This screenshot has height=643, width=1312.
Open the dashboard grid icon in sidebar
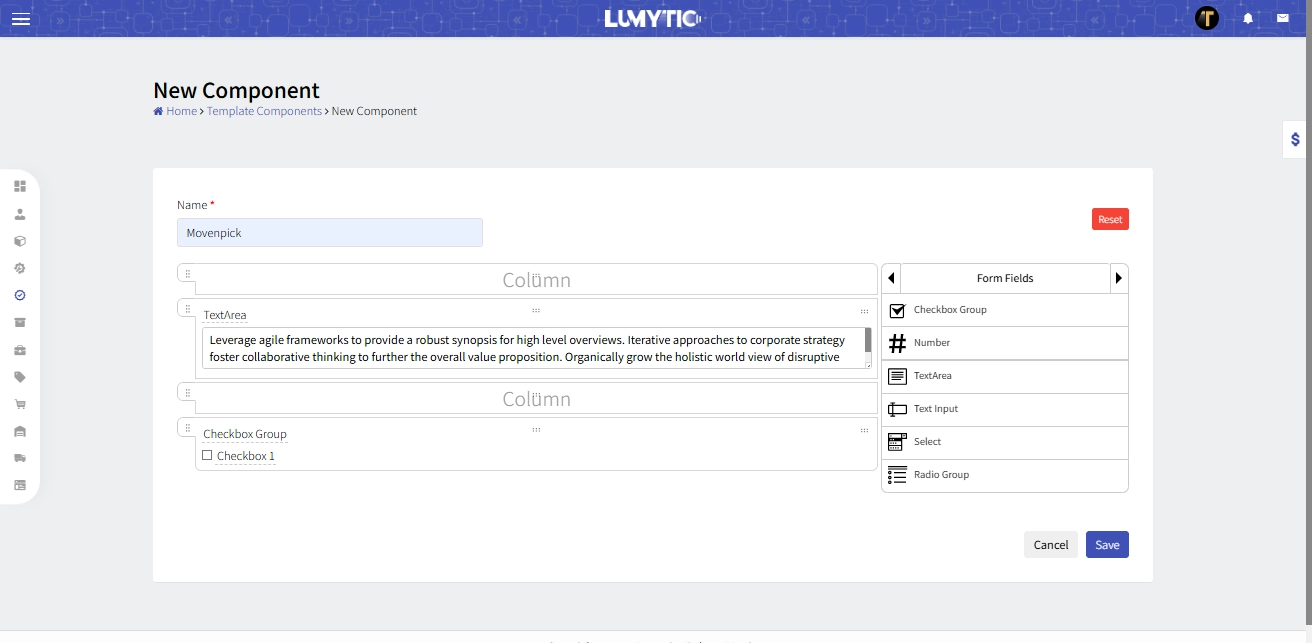20,186
